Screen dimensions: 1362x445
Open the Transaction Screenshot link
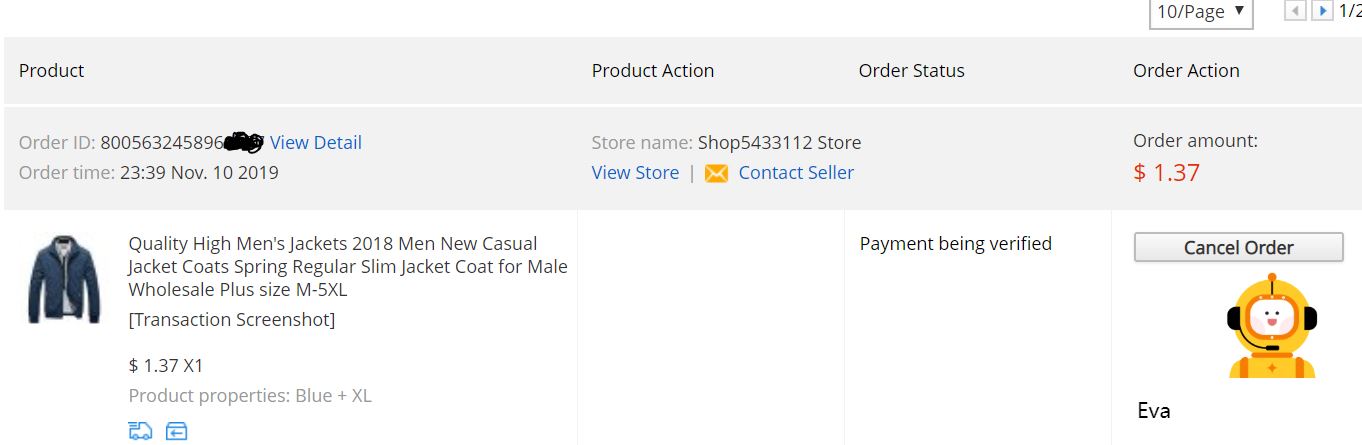tap(232, 319)
